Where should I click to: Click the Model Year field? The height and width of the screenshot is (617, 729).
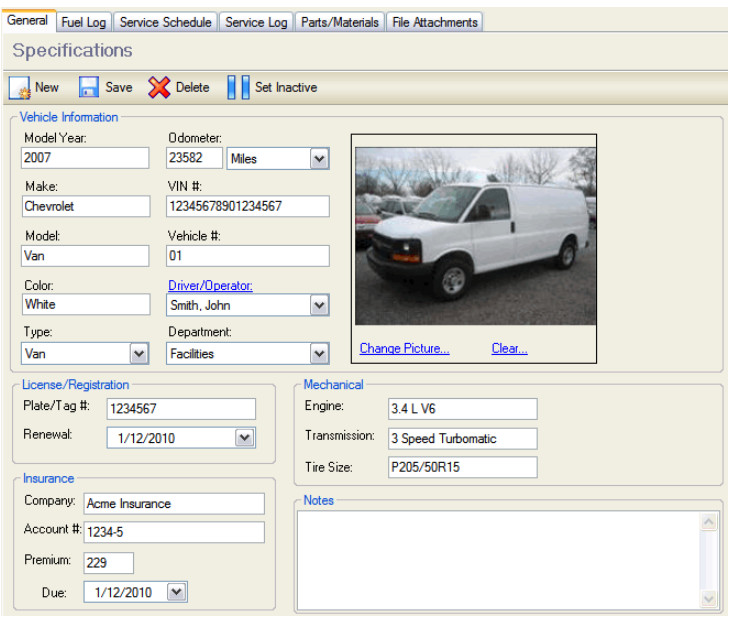tap(85, 158)
